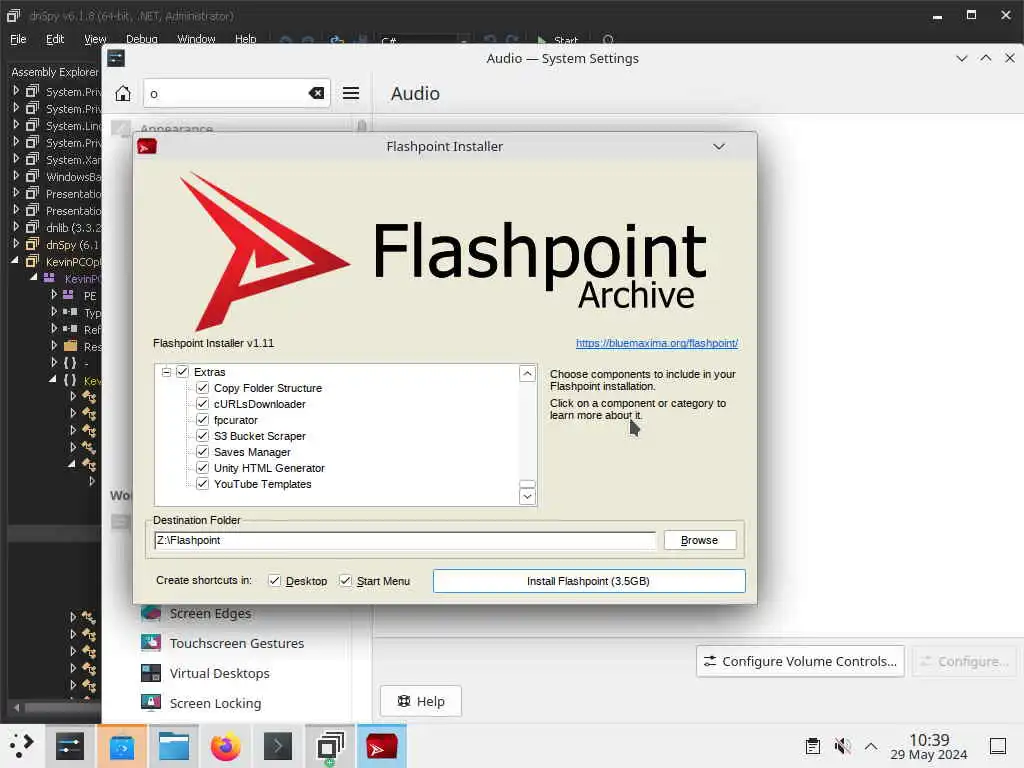Screen dimensions: 1024x768
Task: Toggle the fpcurator checkbox
Action: [x=202, y=420]
